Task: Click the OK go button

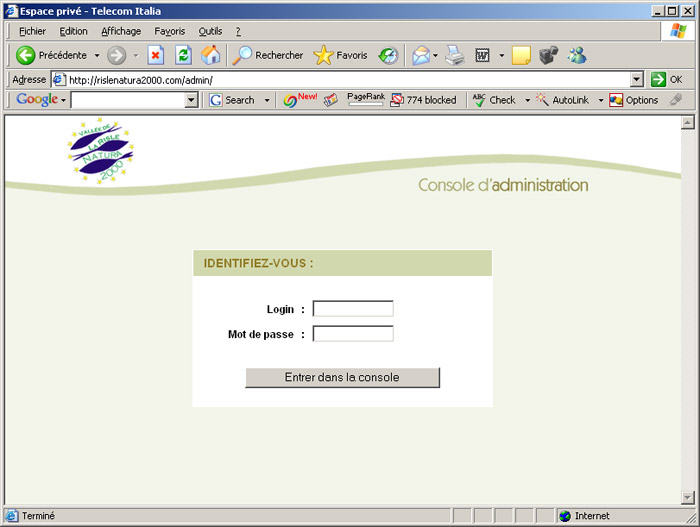Action: pyautogui.click(x=667, y=80)
